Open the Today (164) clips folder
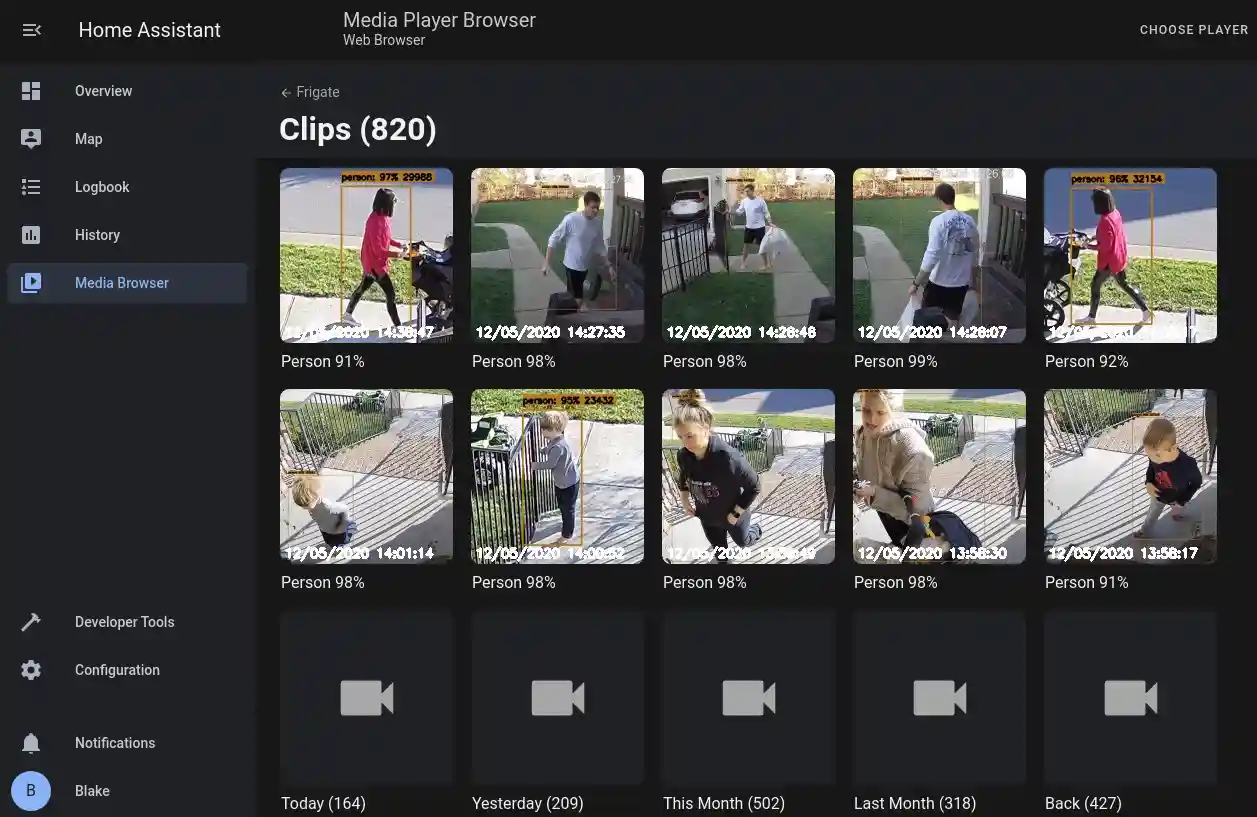 click(366, 698)
